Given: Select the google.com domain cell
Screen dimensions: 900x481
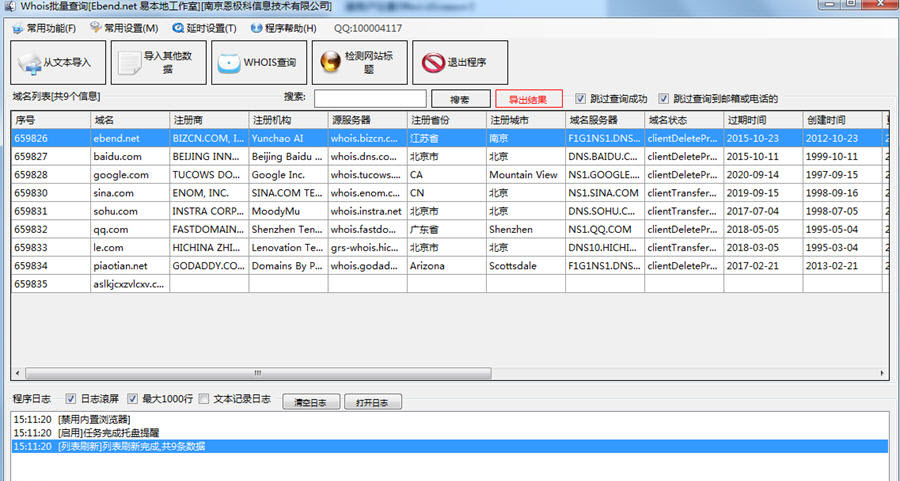Looking at the screenshot, I should pos(130,175).
